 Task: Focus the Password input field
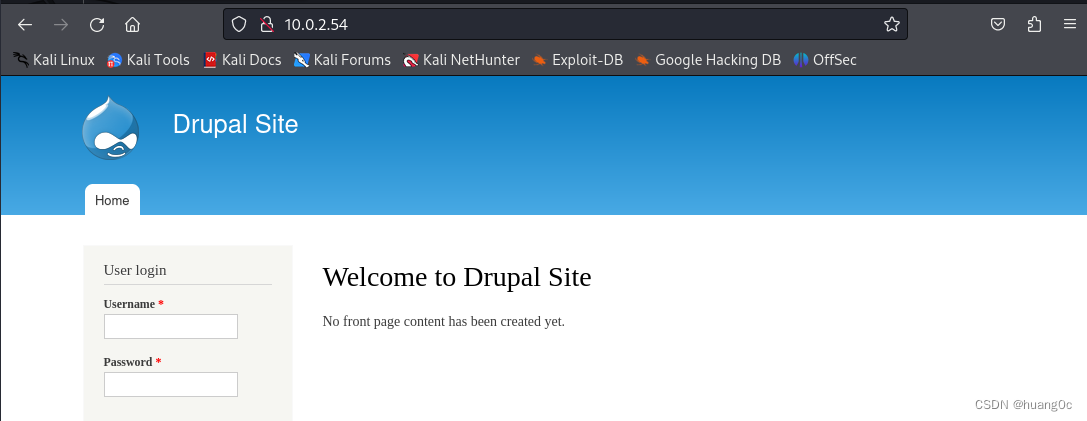[x=171, y=385]
